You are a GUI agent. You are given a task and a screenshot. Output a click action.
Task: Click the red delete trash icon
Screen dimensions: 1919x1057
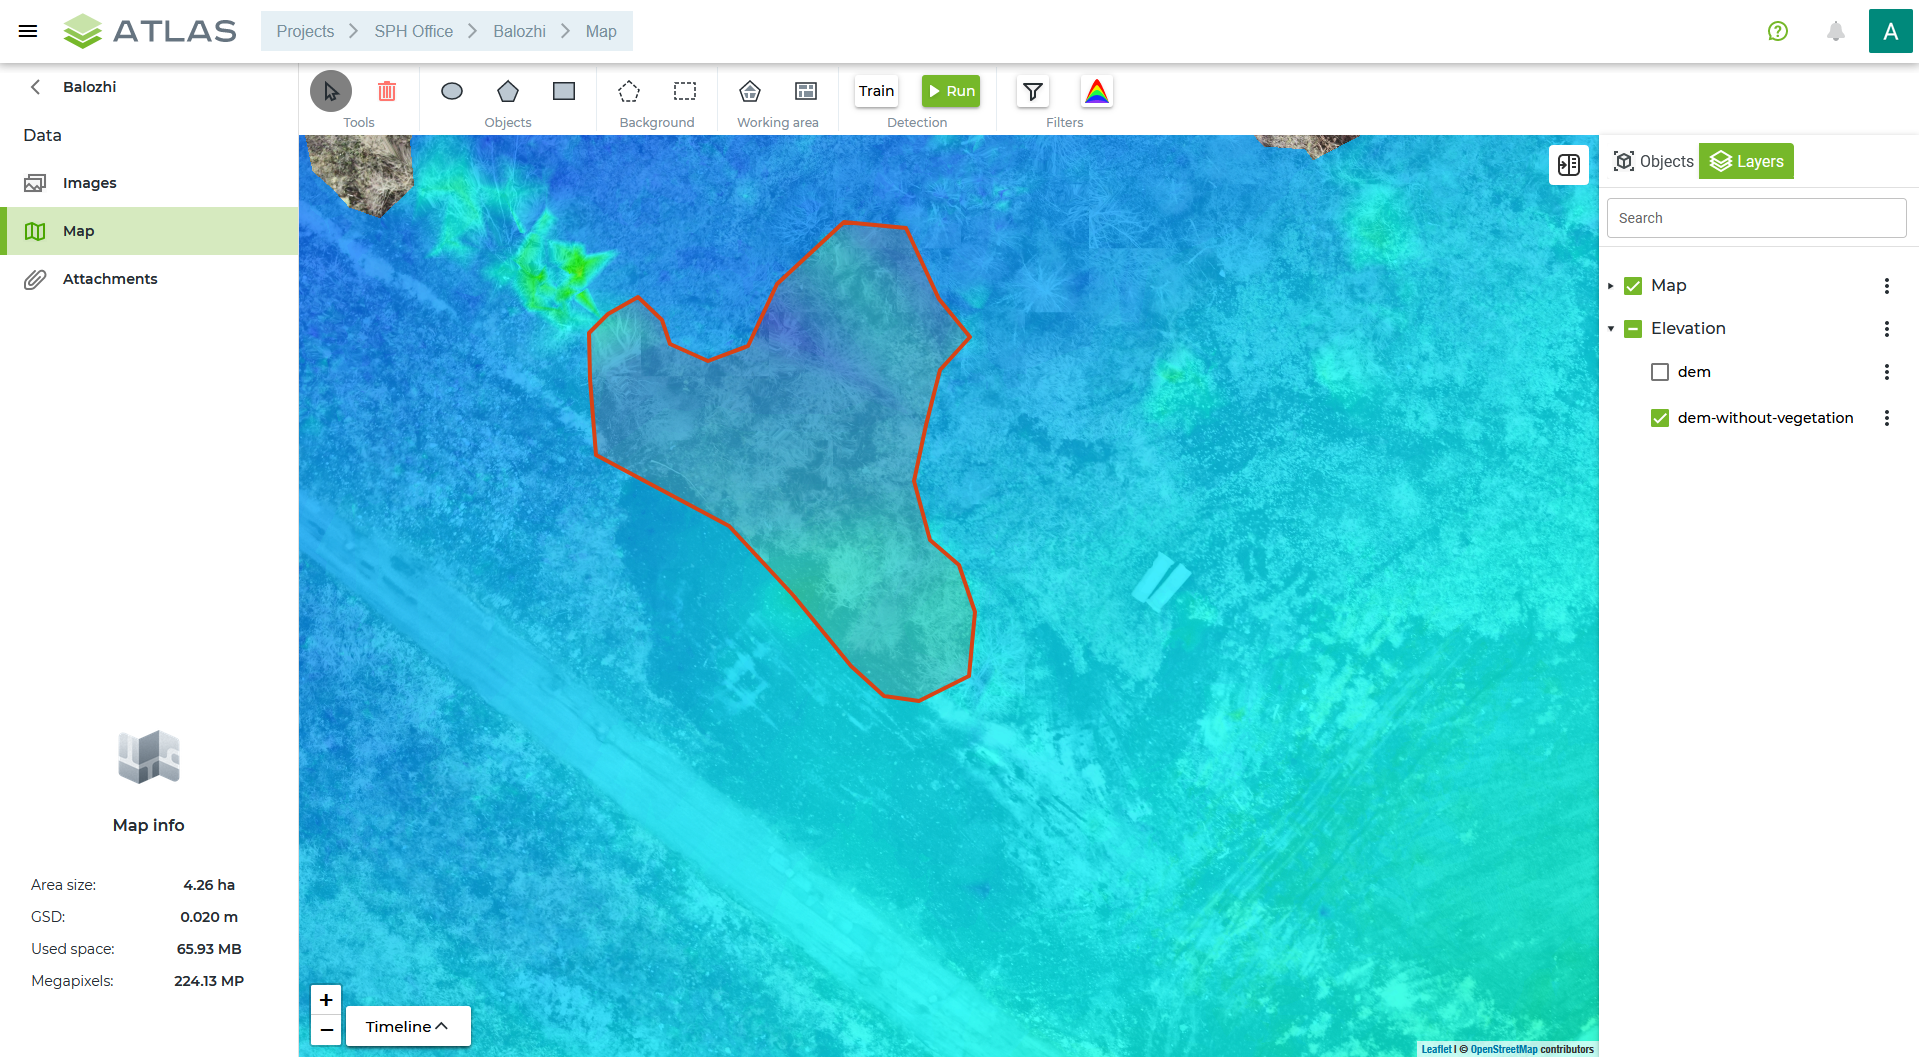click(x=387, y=91)
